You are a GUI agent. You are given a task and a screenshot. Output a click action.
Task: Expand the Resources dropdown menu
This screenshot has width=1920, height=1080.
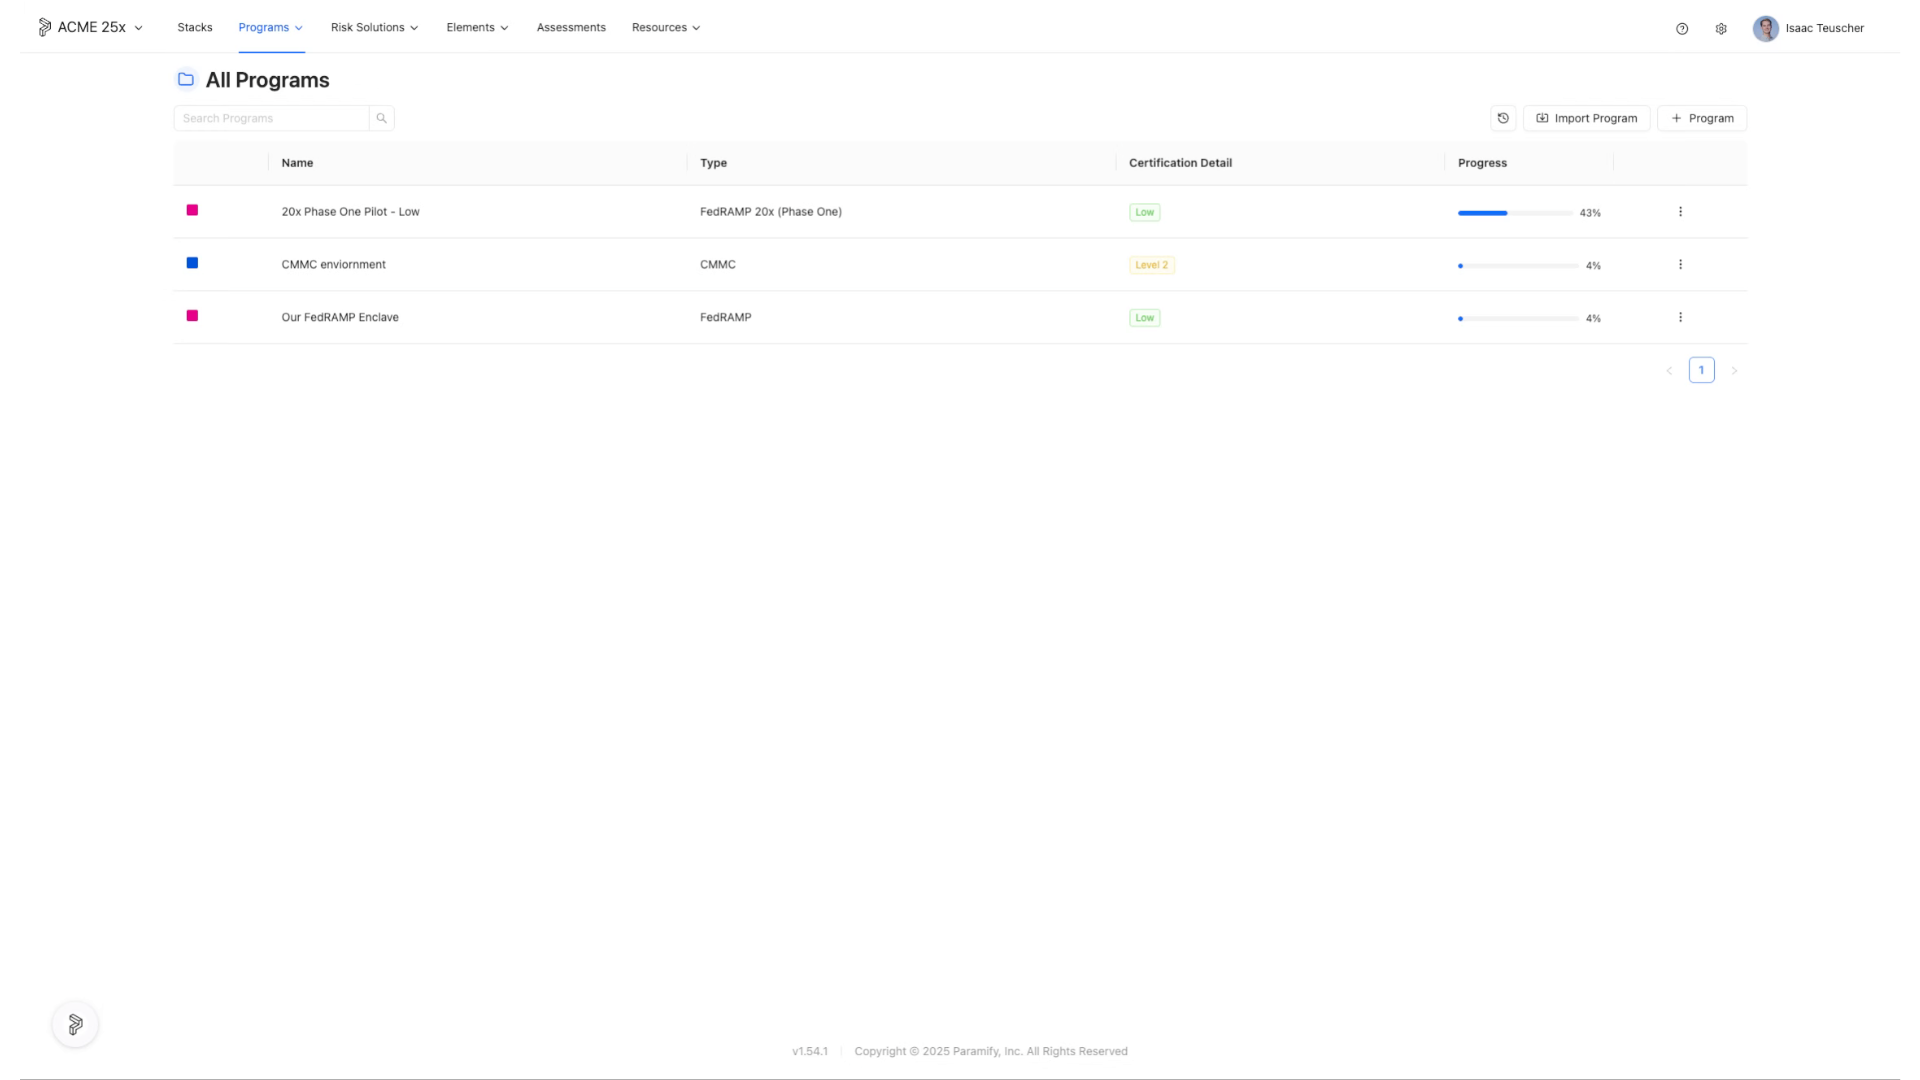[666, 28]
